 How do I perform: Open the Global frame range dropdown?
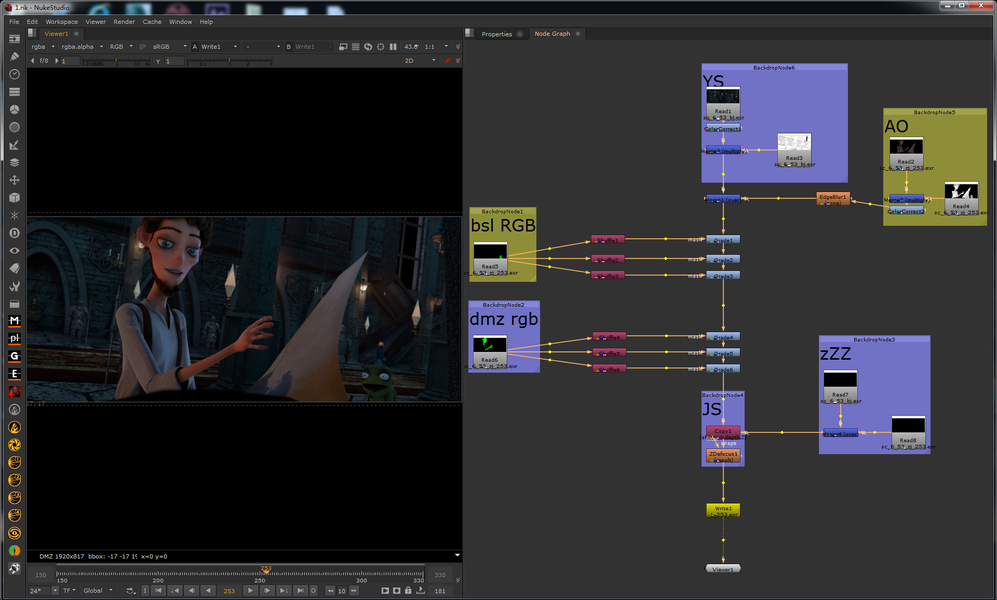[98, 590]
